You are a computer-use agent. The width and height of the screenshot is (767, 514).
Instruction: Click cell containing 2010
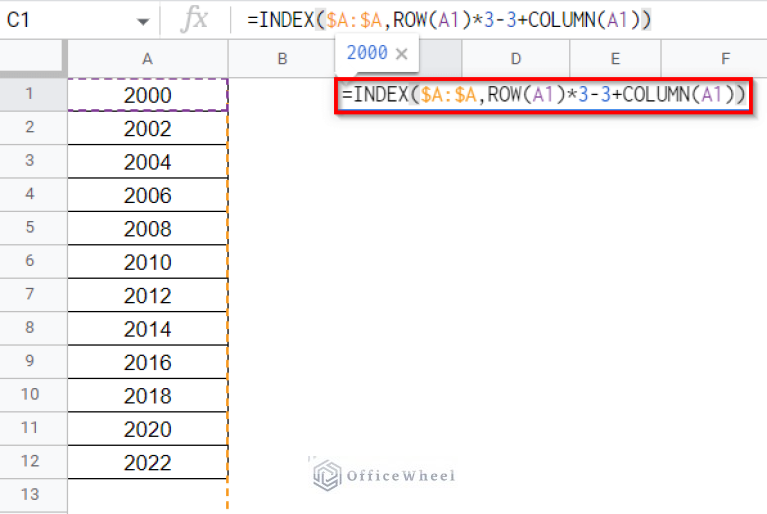point(147,262)
